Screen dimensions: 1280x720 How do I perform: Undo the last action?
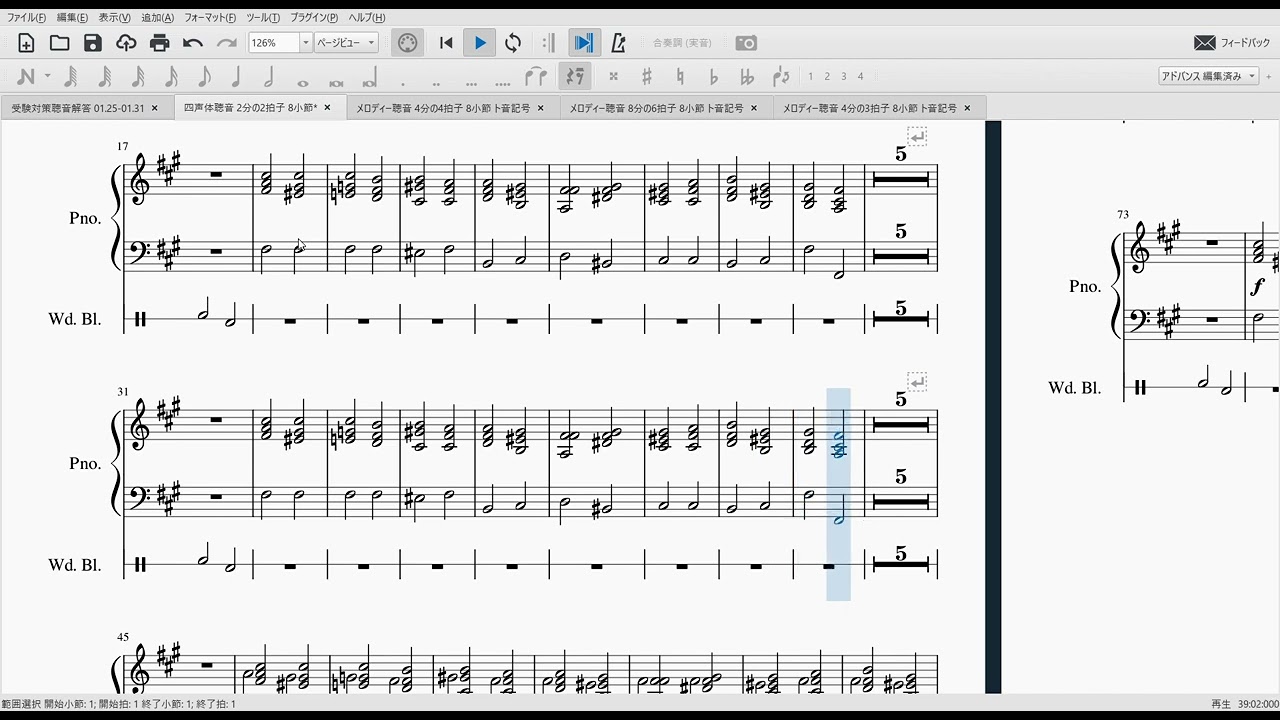(x=193, y=43)
